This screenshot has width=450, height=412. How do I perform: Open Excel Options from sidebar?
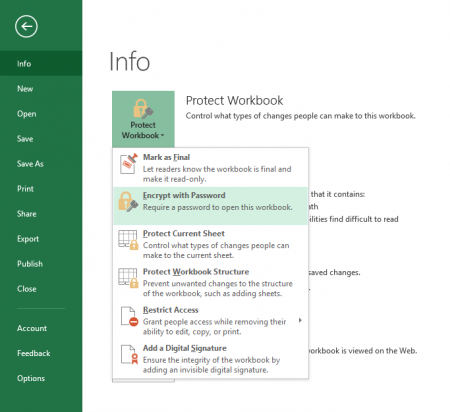[31, 378]
